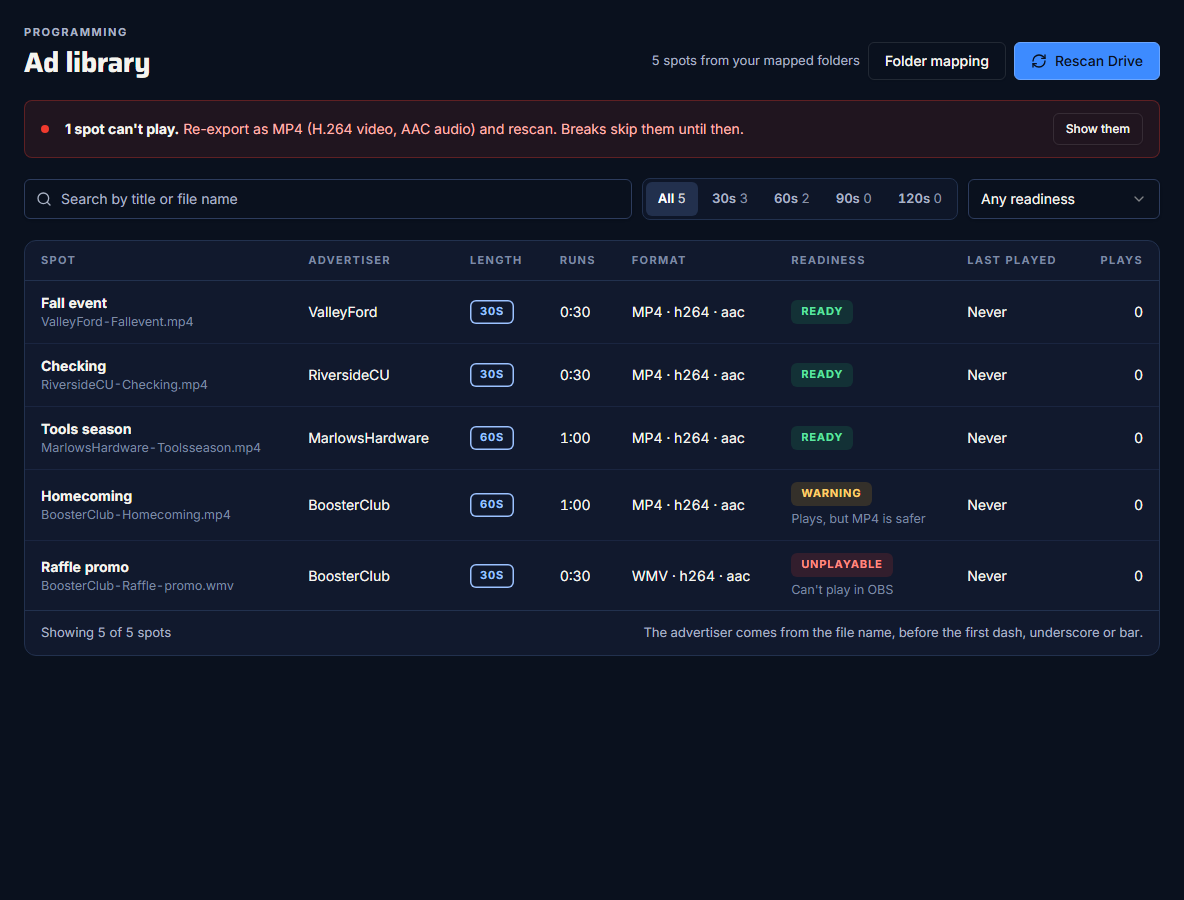The image size is (1184, 900).
Task: Click the plays count in Homecoming row
Action: coord(1138,505)
